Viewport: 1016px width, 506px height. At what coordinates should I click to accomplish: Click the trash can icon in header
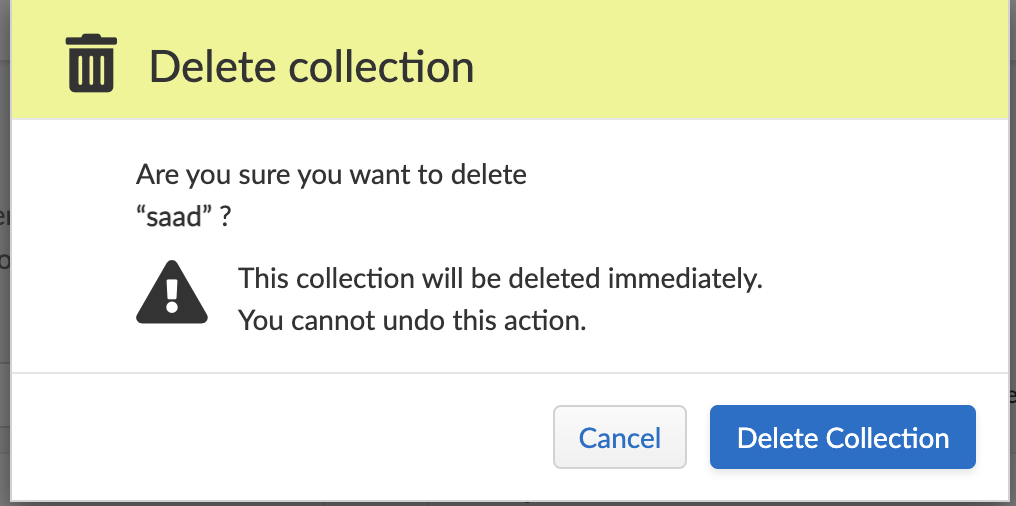point(91,63)
